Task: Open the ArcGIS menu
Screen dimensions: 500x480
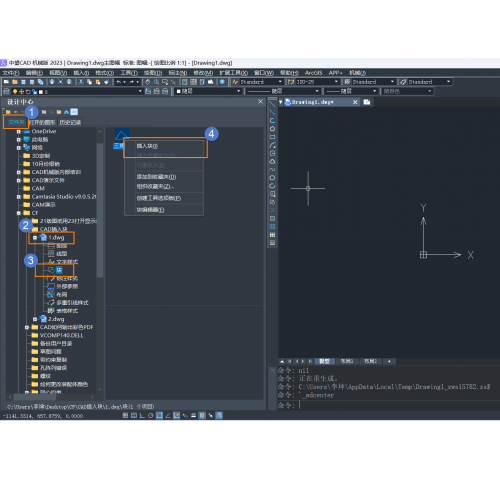Action: pos(313,73)
